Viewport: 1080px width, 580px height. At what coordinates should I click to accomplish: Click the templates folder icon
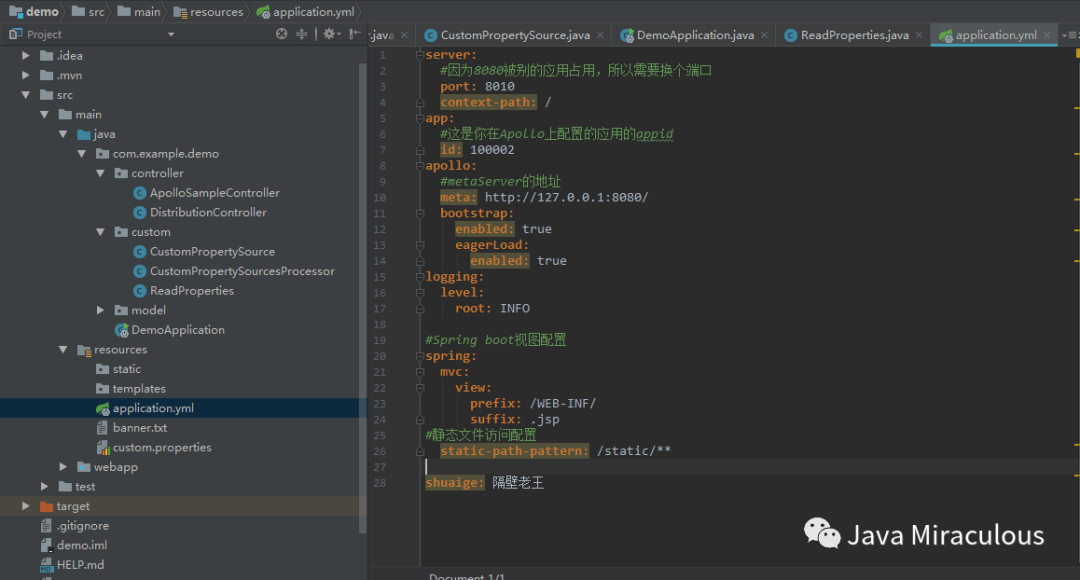(103, 389)
